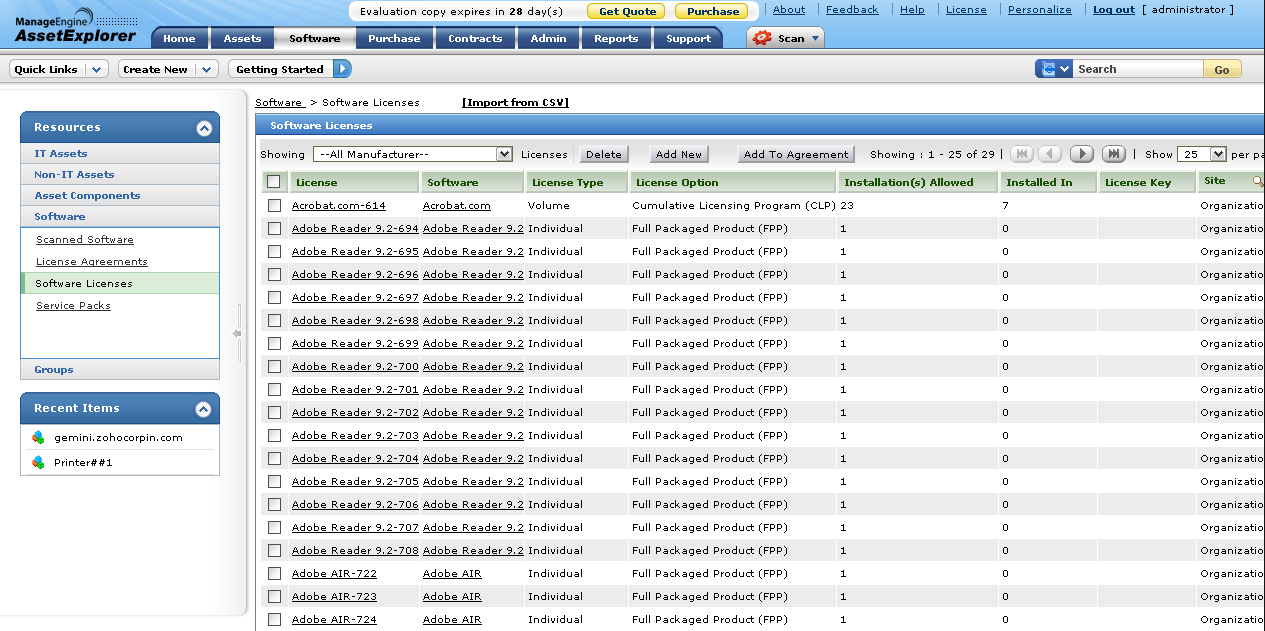Select all licenses with header checkbox
This screenshot has height=631, width=1265.
point(274,182)
